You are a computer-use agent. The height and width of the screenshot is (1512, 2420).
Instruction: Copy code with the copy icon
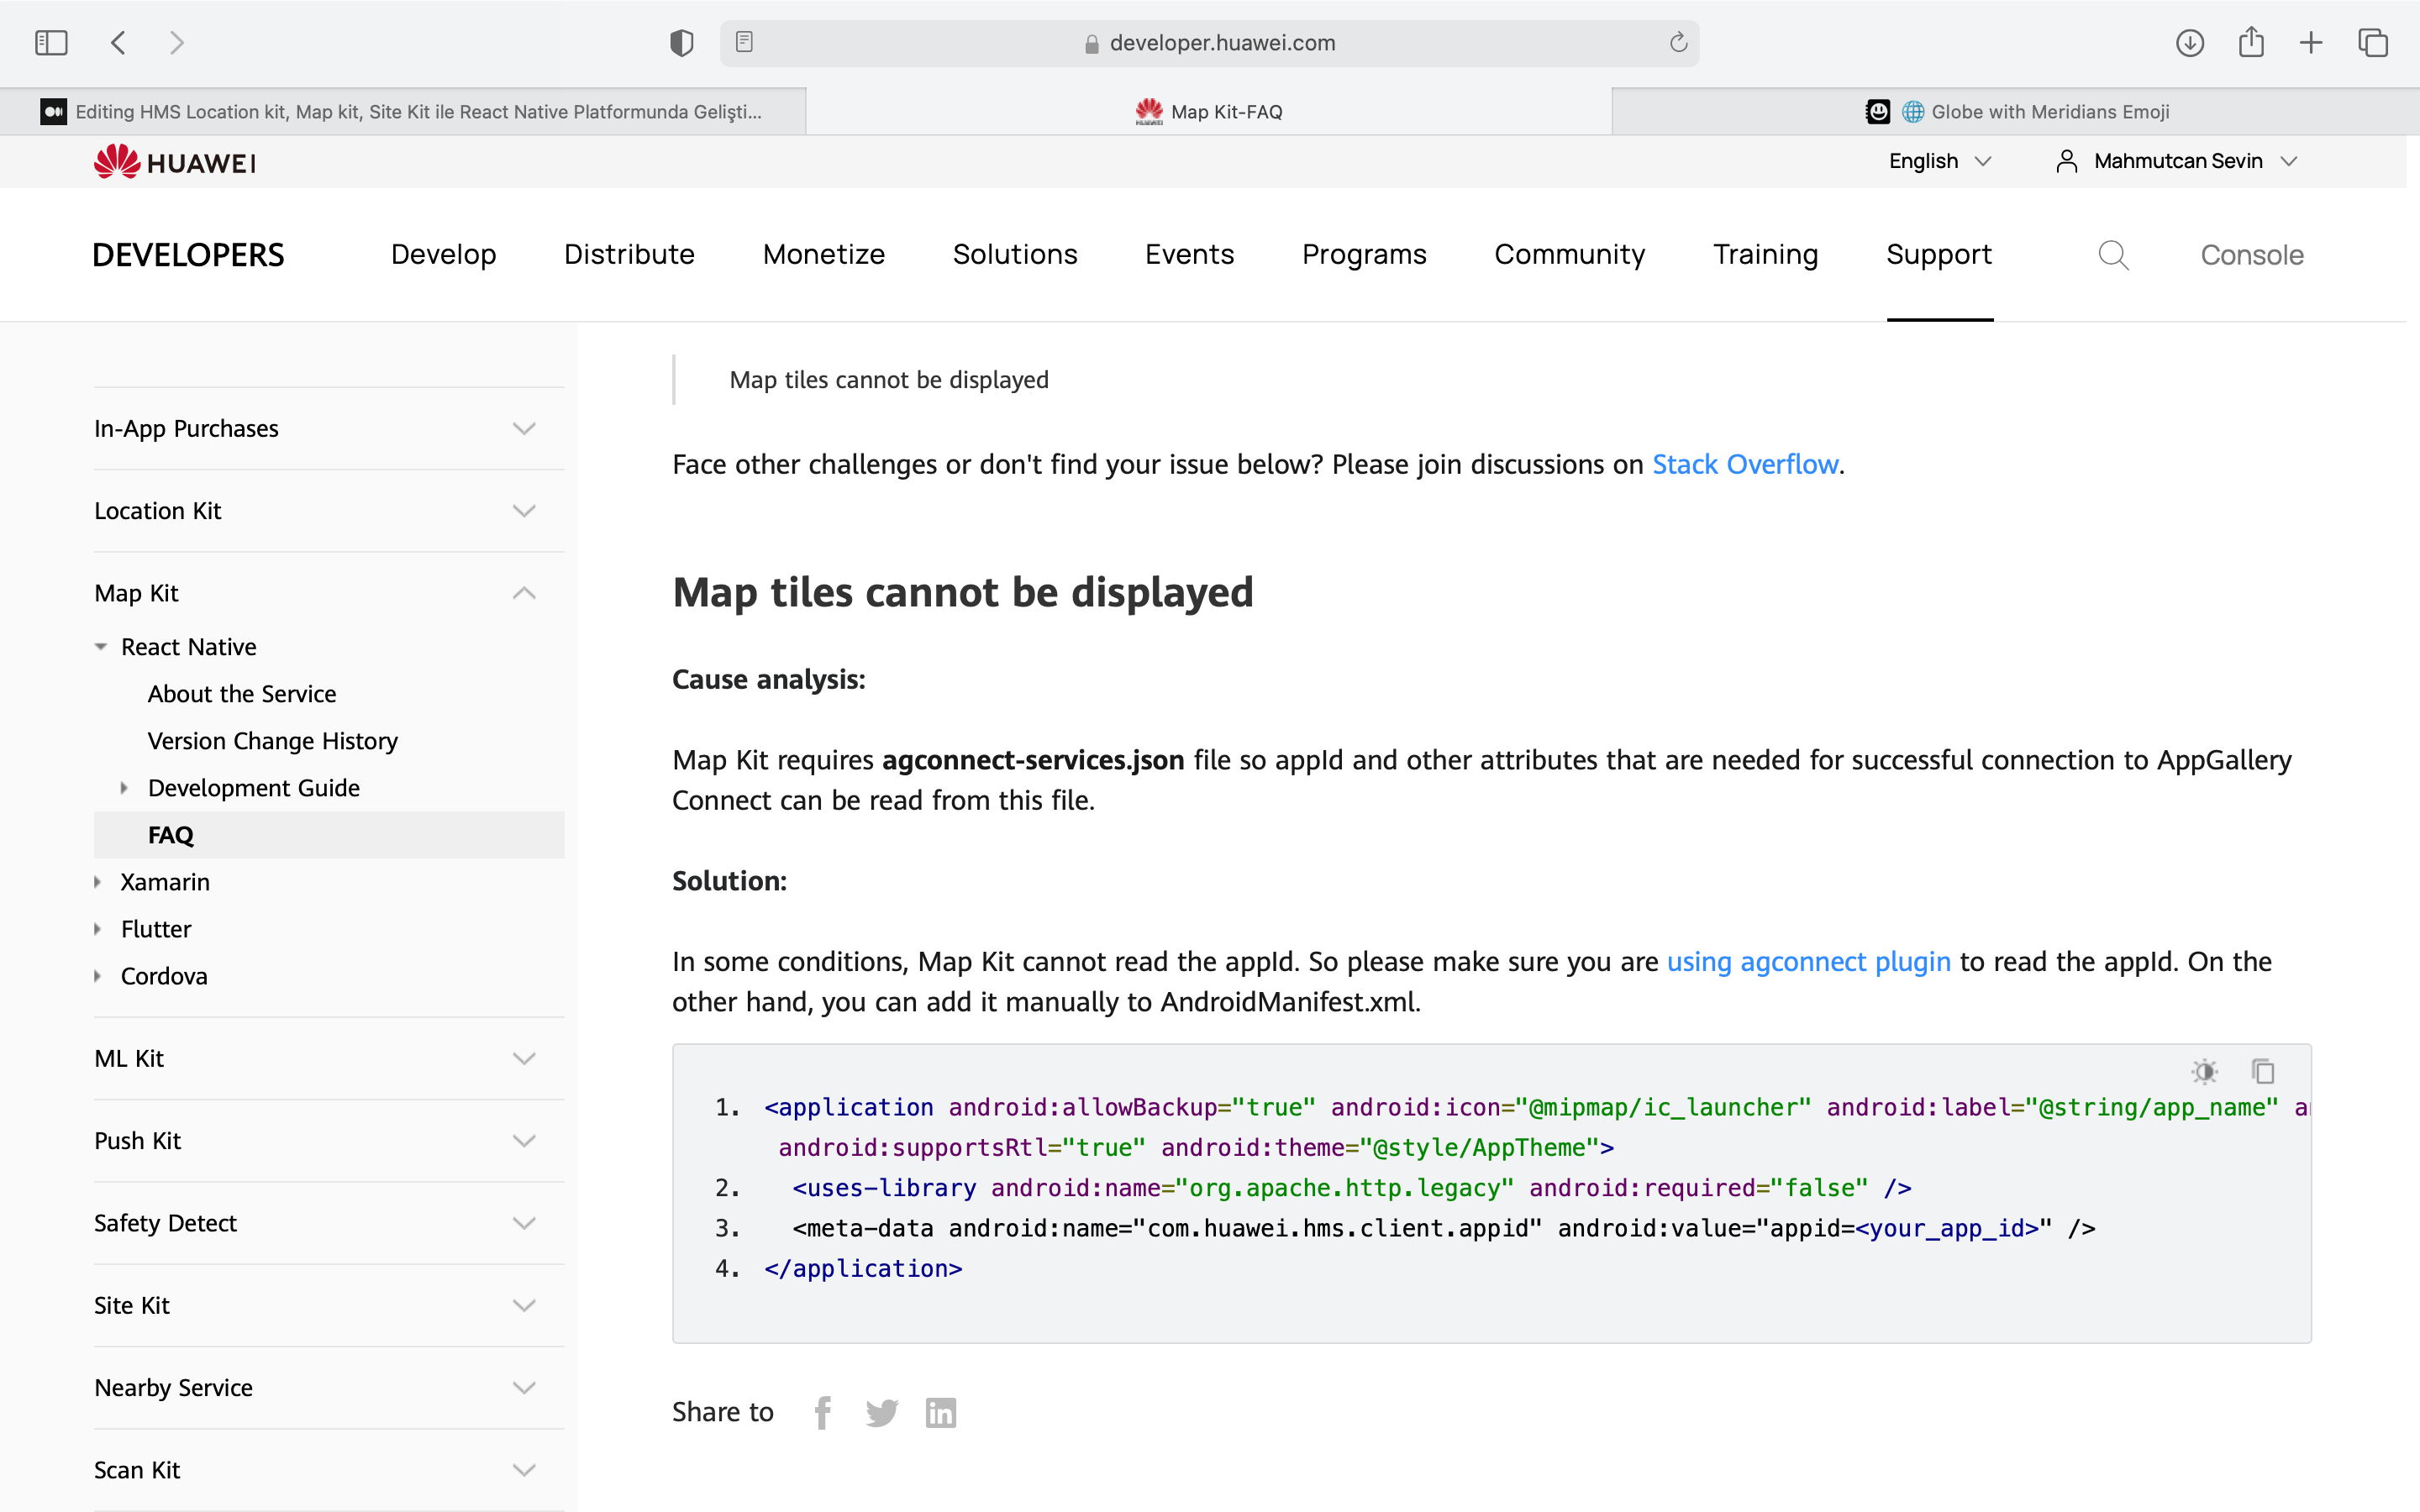[2263, 1071]
